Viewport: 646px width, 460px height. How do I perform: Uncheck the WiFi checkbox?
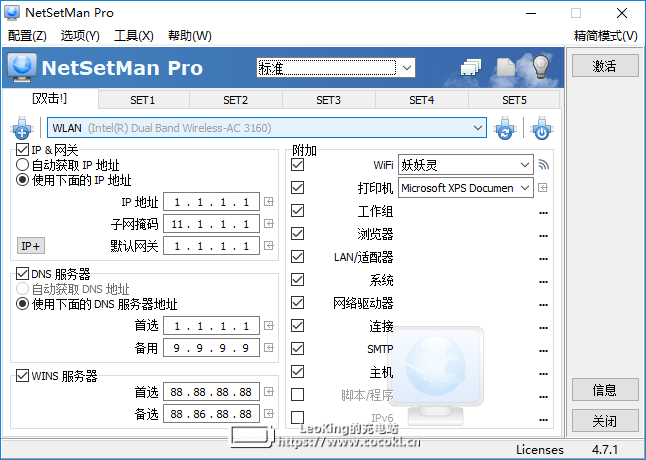297,165
